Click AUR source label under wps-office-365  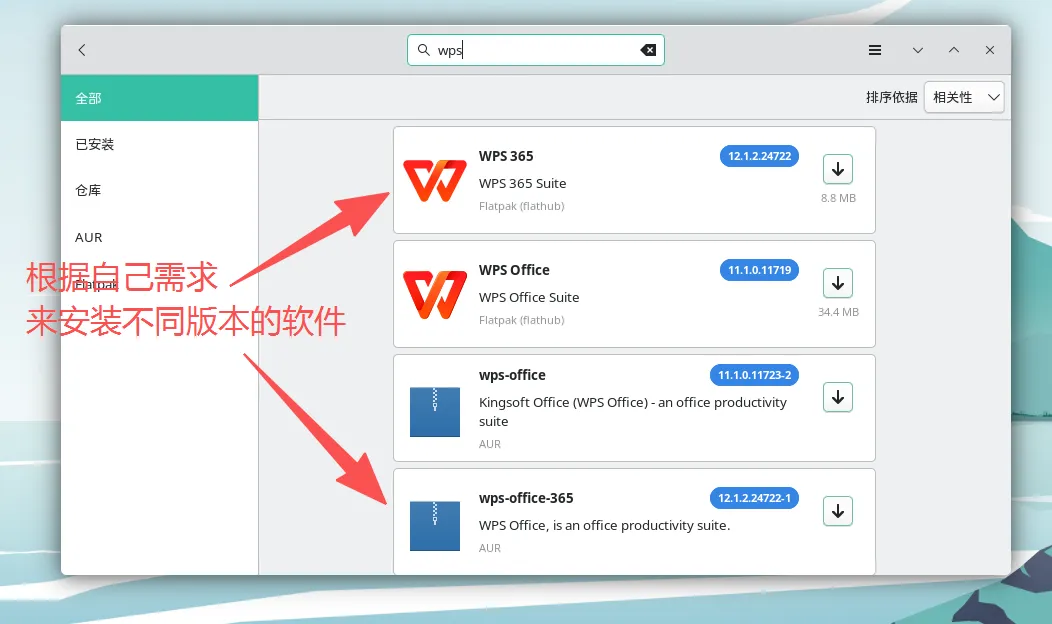490,548
